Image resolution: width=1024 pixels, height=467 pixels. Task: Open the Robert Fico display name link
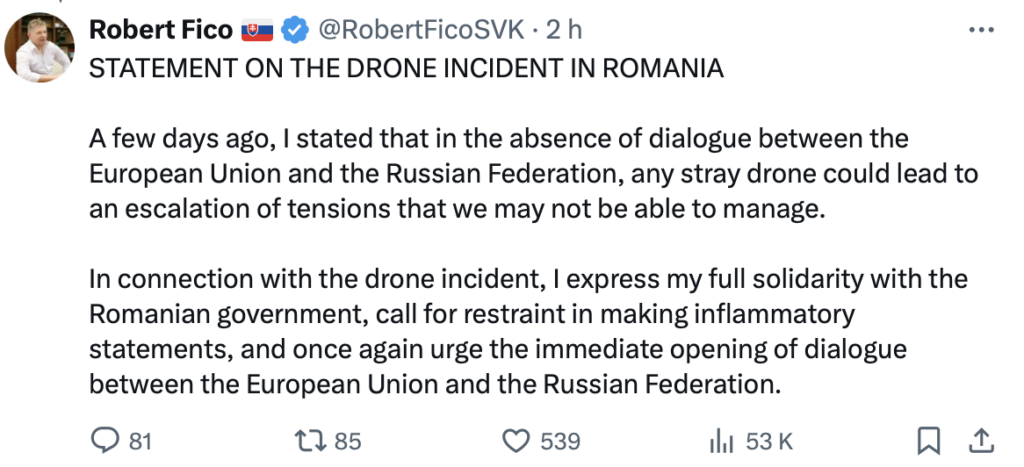161,30
